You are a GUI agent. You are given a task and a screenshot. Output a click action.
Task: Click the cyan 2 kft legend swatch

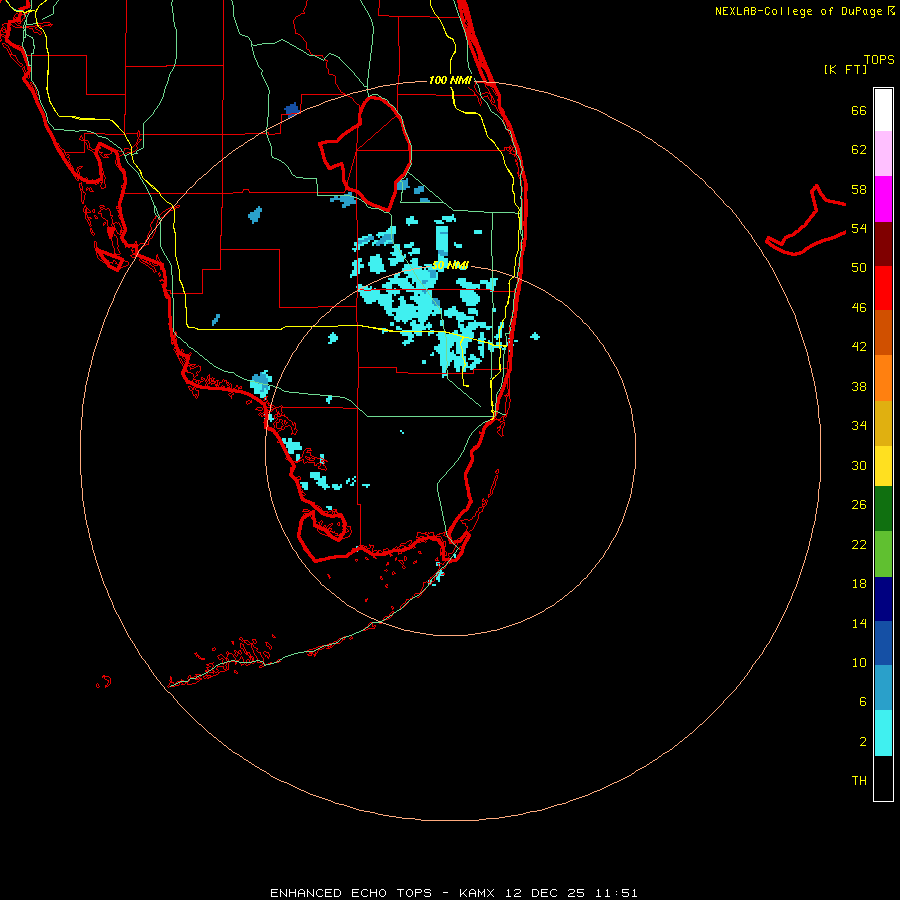click(883, 733)
